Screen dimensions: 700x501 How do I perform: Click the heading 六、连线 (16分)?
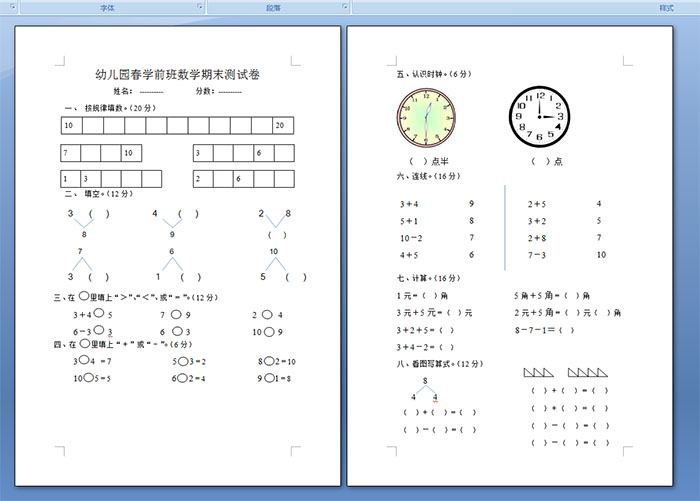point(429,176)
